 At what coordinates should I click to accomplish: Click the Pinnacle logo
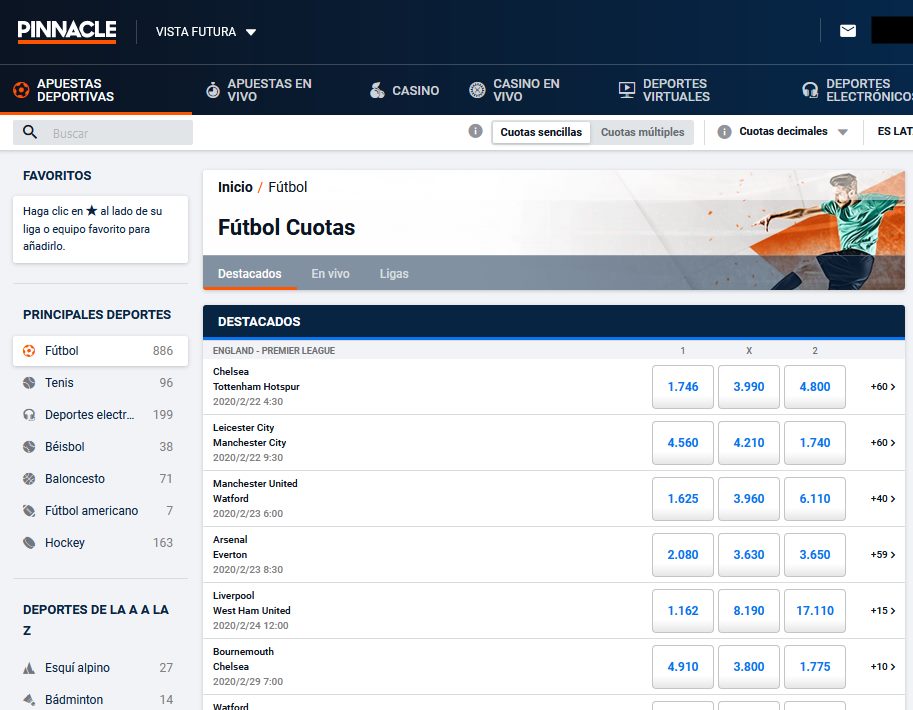[66, 31]
